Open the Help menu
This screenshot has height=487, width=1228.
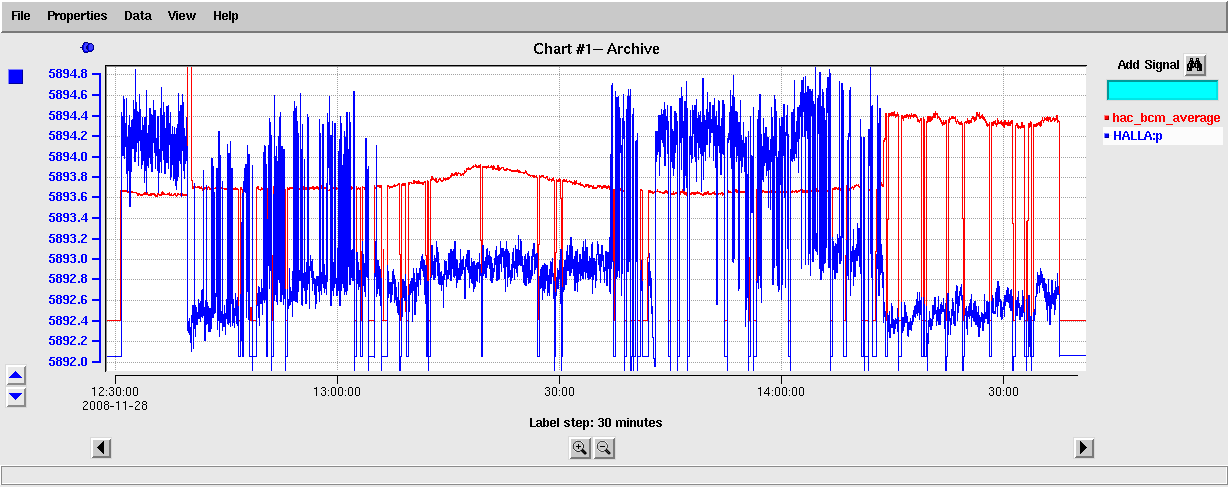(226, 16)
